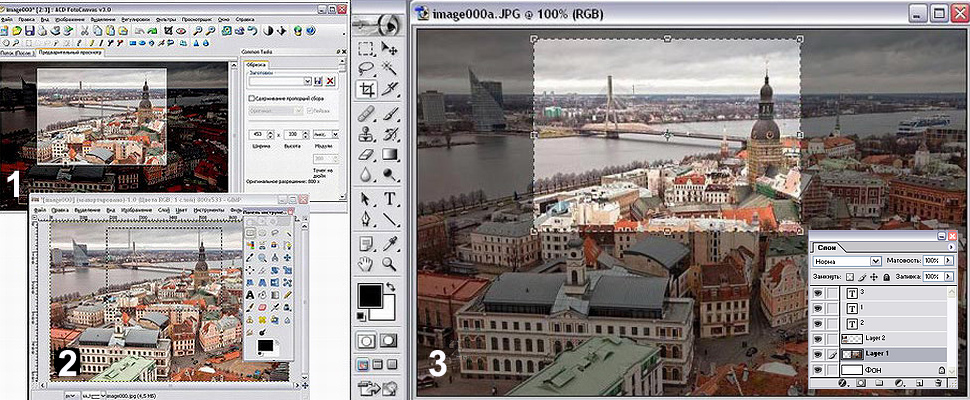Open the Фильтры menu in FotoCanvas
970x400 pixels.
click(166, 20)
